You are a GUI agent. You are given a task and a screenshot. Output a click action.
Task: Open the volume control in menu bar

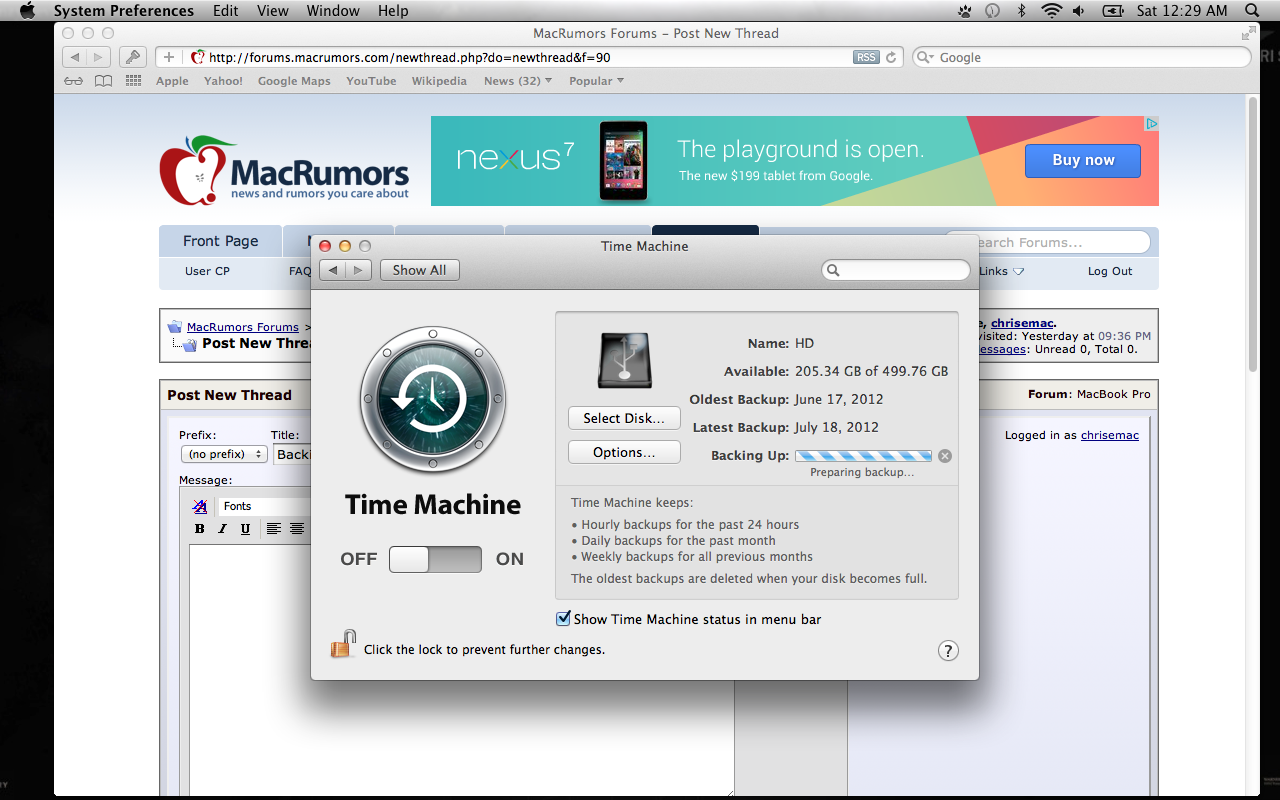[x=1080, y=11]
